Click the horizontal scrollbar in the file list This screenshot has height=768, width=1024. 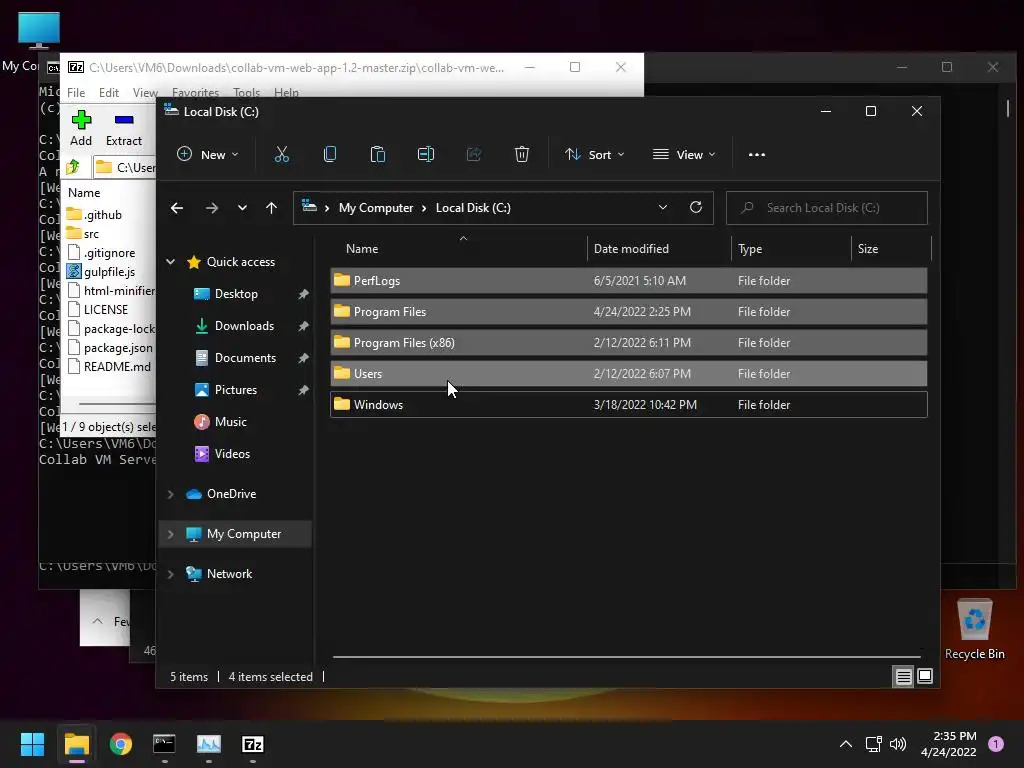click(626, 656)
